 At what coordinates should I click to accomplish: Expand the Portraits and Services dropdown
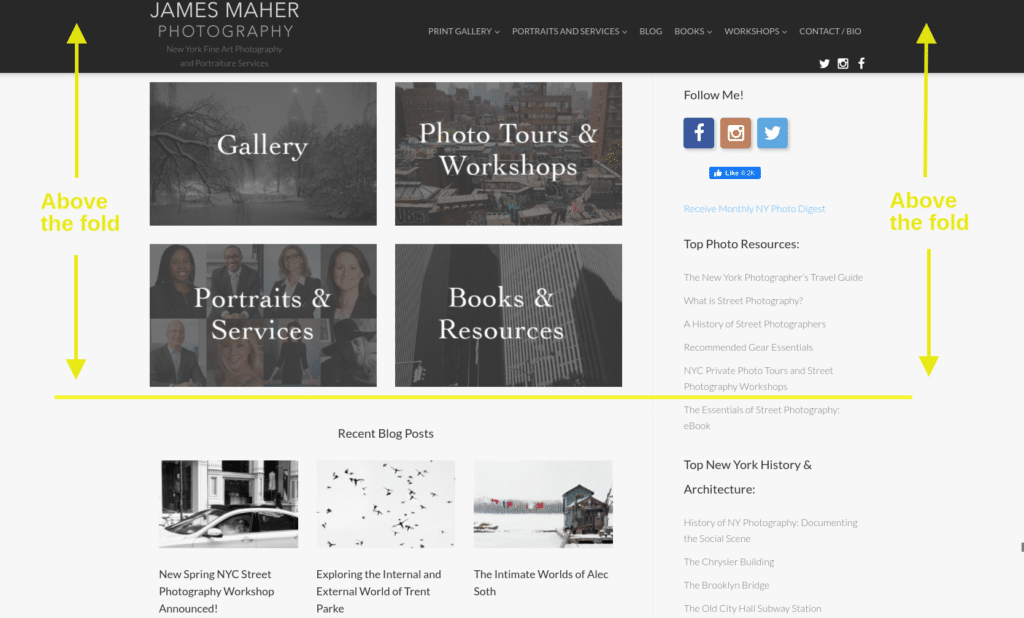tap(569, 31)
